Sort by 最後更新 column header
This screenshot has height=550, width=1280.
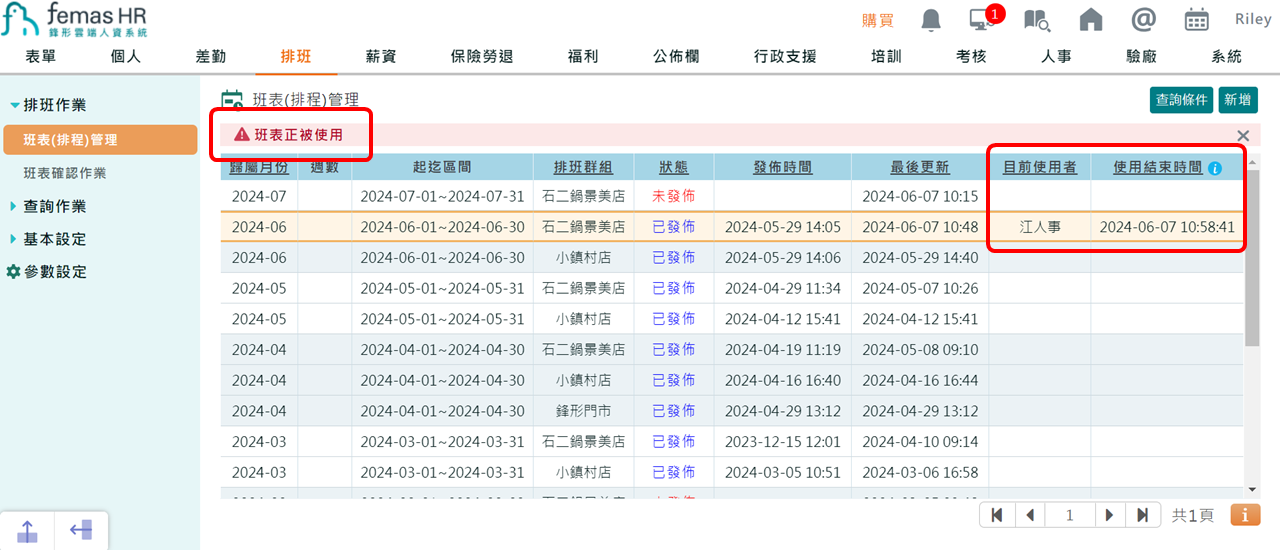[x=920, y=168]
